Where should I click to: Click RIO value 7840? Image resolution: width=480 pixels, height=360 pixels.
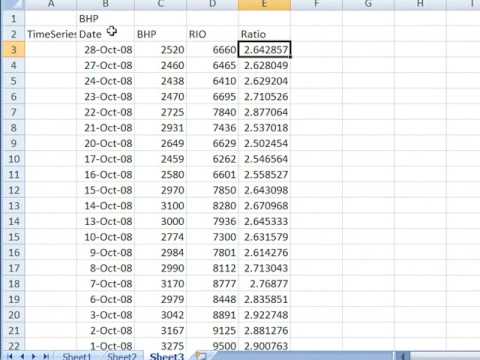[212, 112]
